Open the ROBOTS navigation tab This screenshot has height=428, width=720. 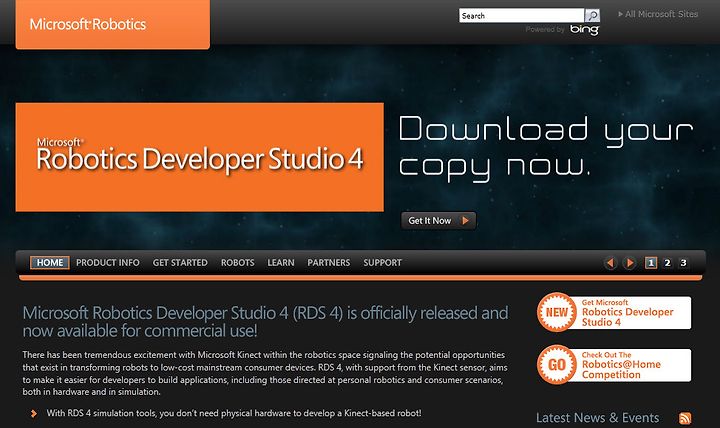(x=237, y=263)
